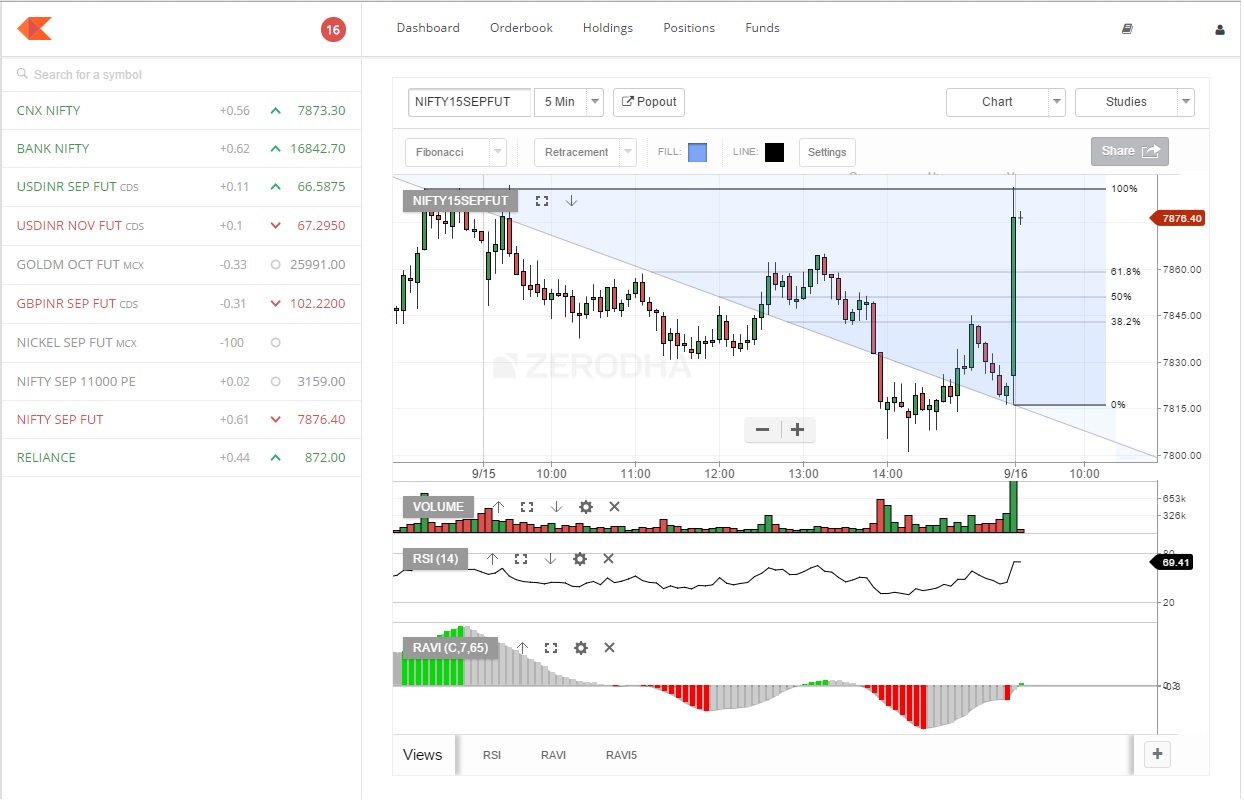Image resolution: width=1244 pixels, height=812 pixels.
Task: Move the VOLUME panel up
Action: (x=498, y=507)
